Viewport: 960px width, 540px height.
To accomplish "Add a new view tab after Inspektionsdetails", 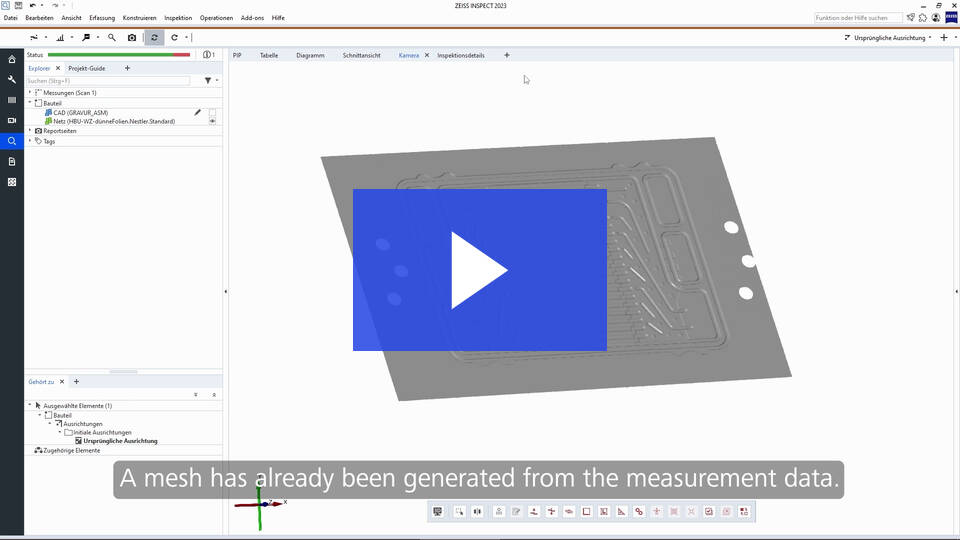I will point(507,55).
